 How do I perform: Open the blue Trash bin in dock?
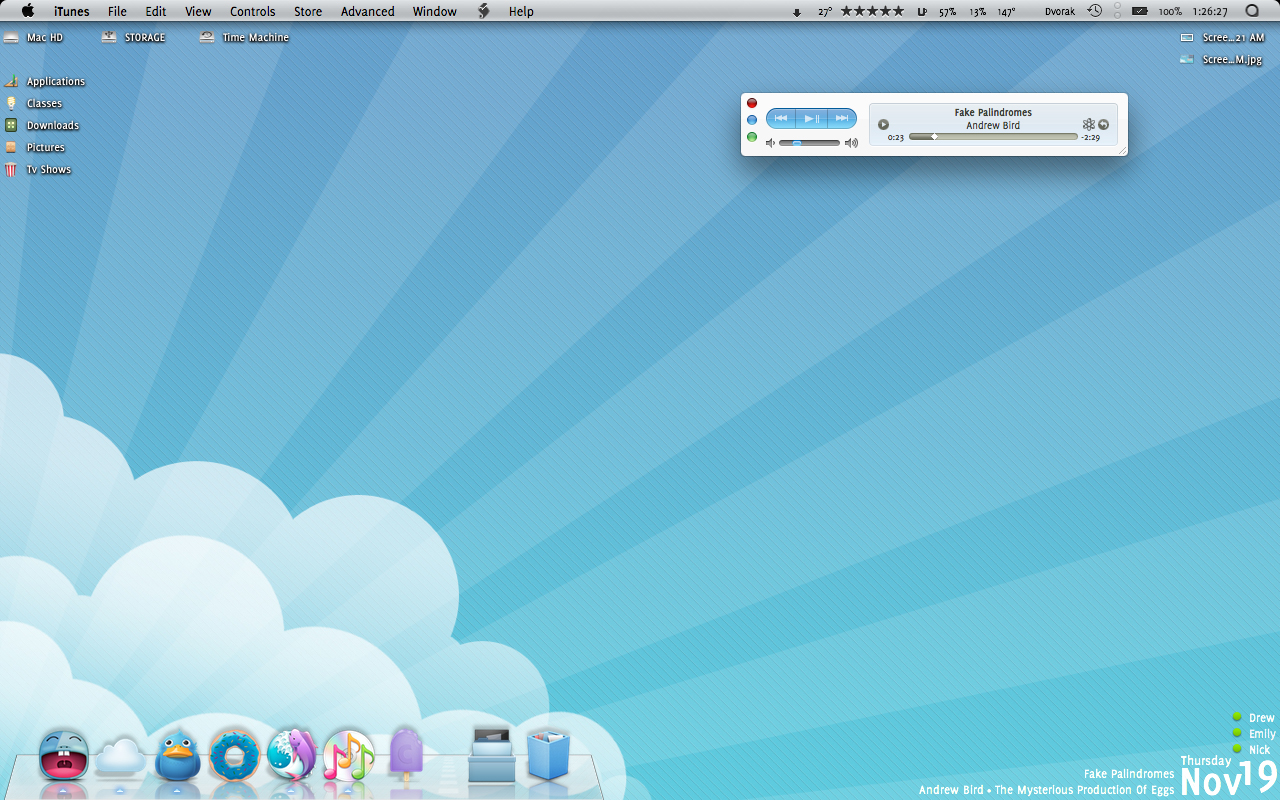[x=548, y=755]
